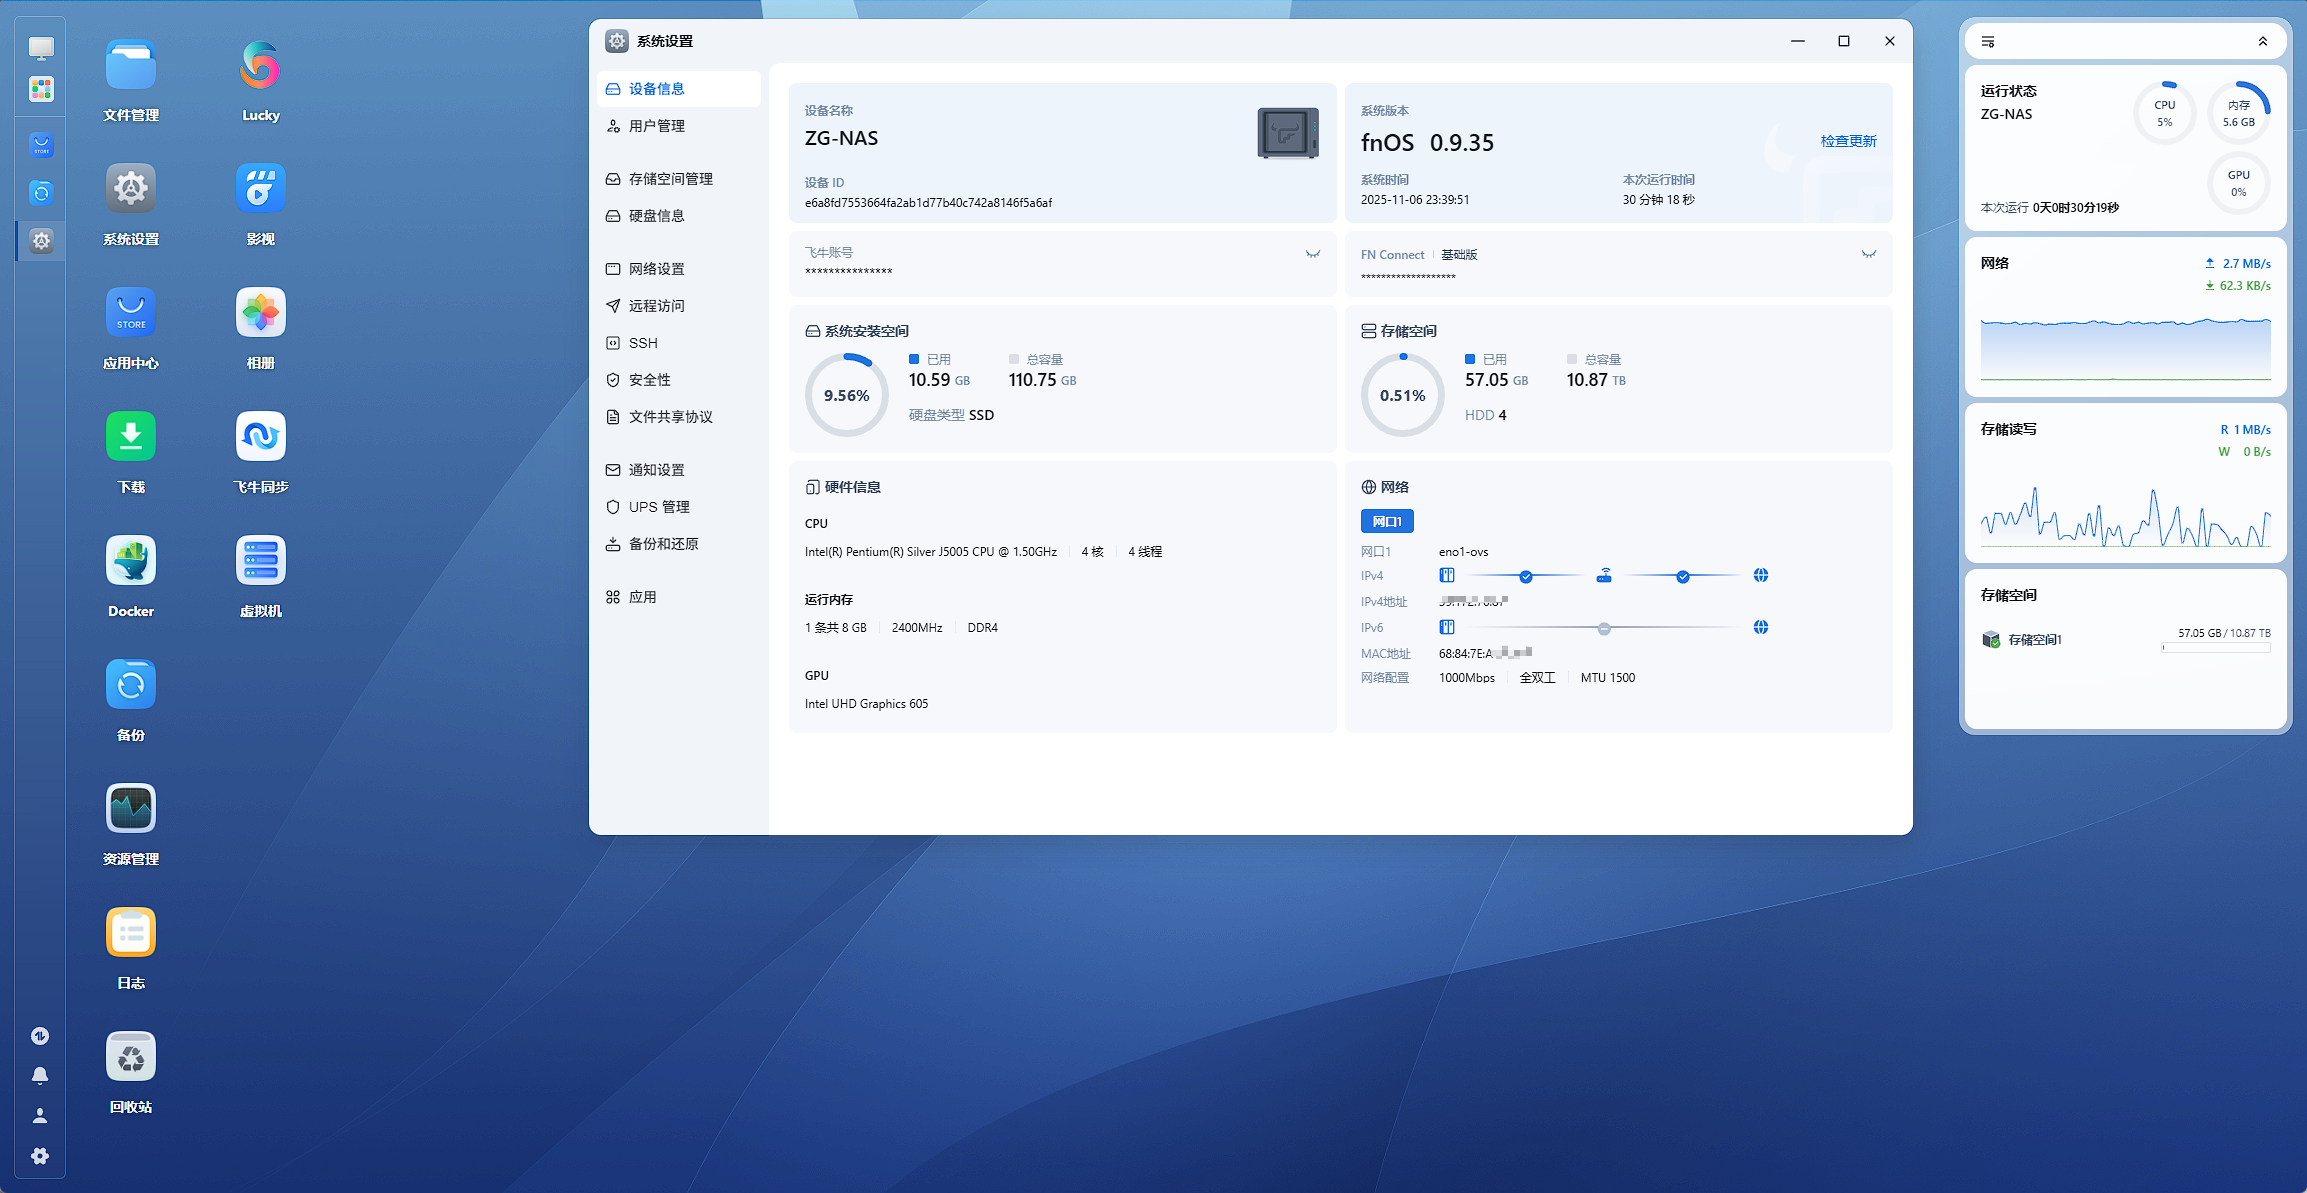Select the 网口1 network tab button
Screen dimensions: 2307x1193
tap(1386, 521)
